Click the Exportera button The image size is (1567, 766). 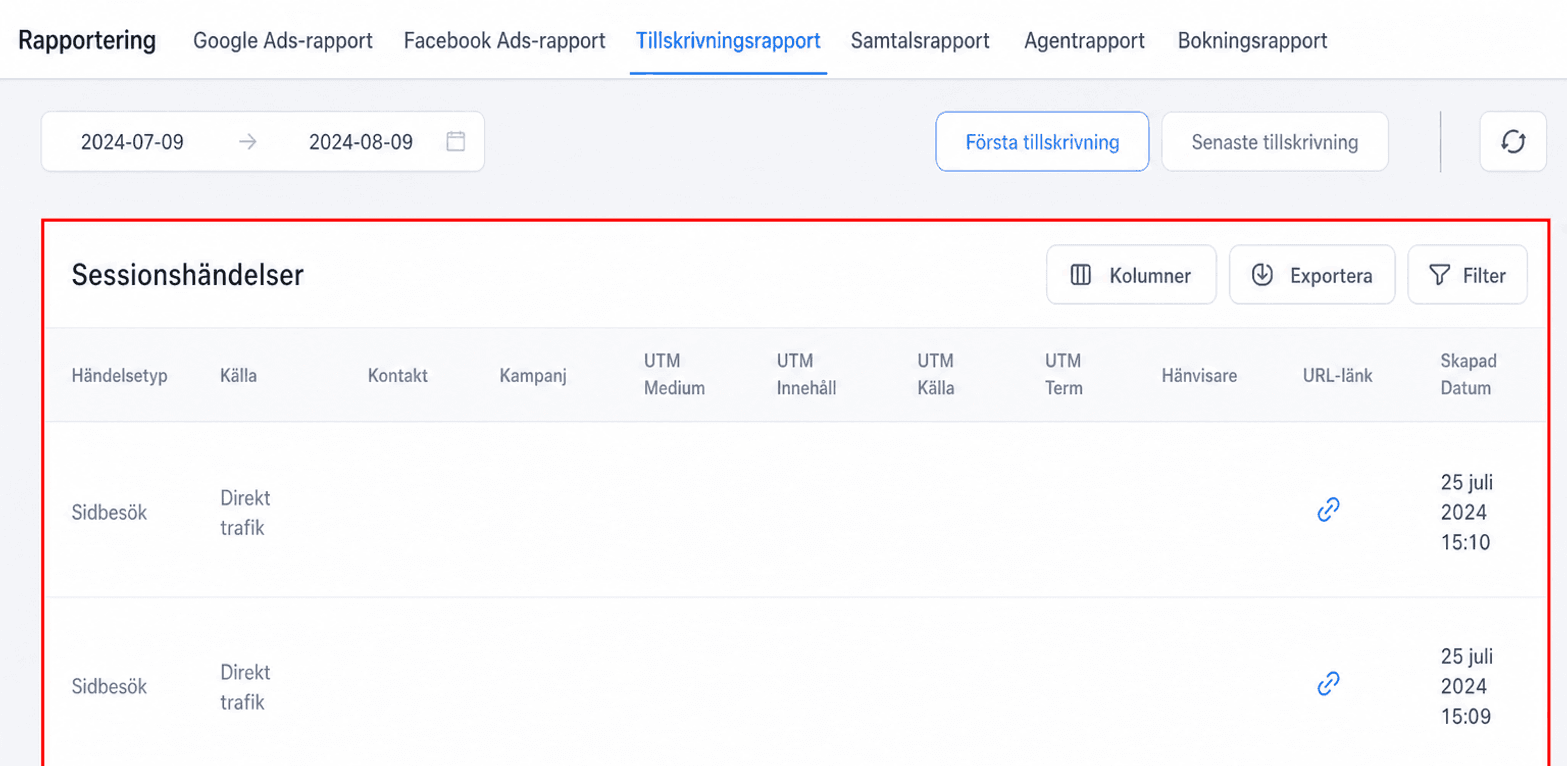coord(1312,275)
